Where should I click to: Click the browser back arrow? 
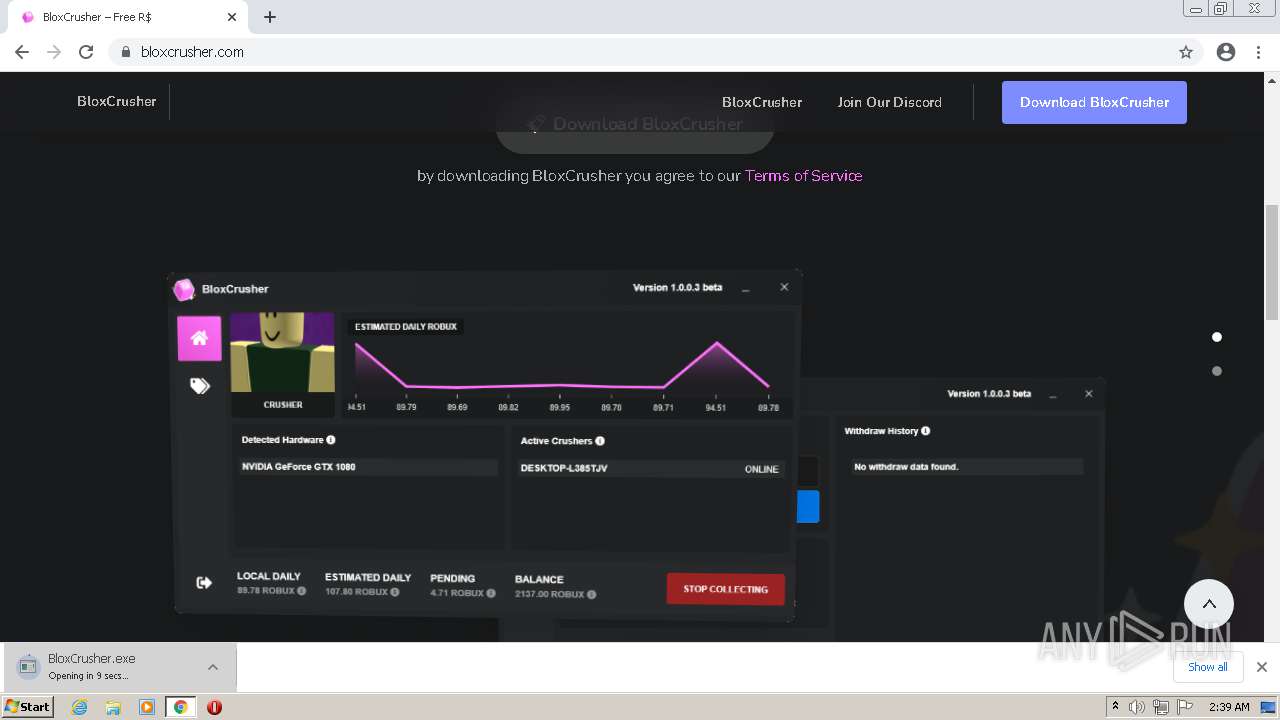[x=22, y=52]
